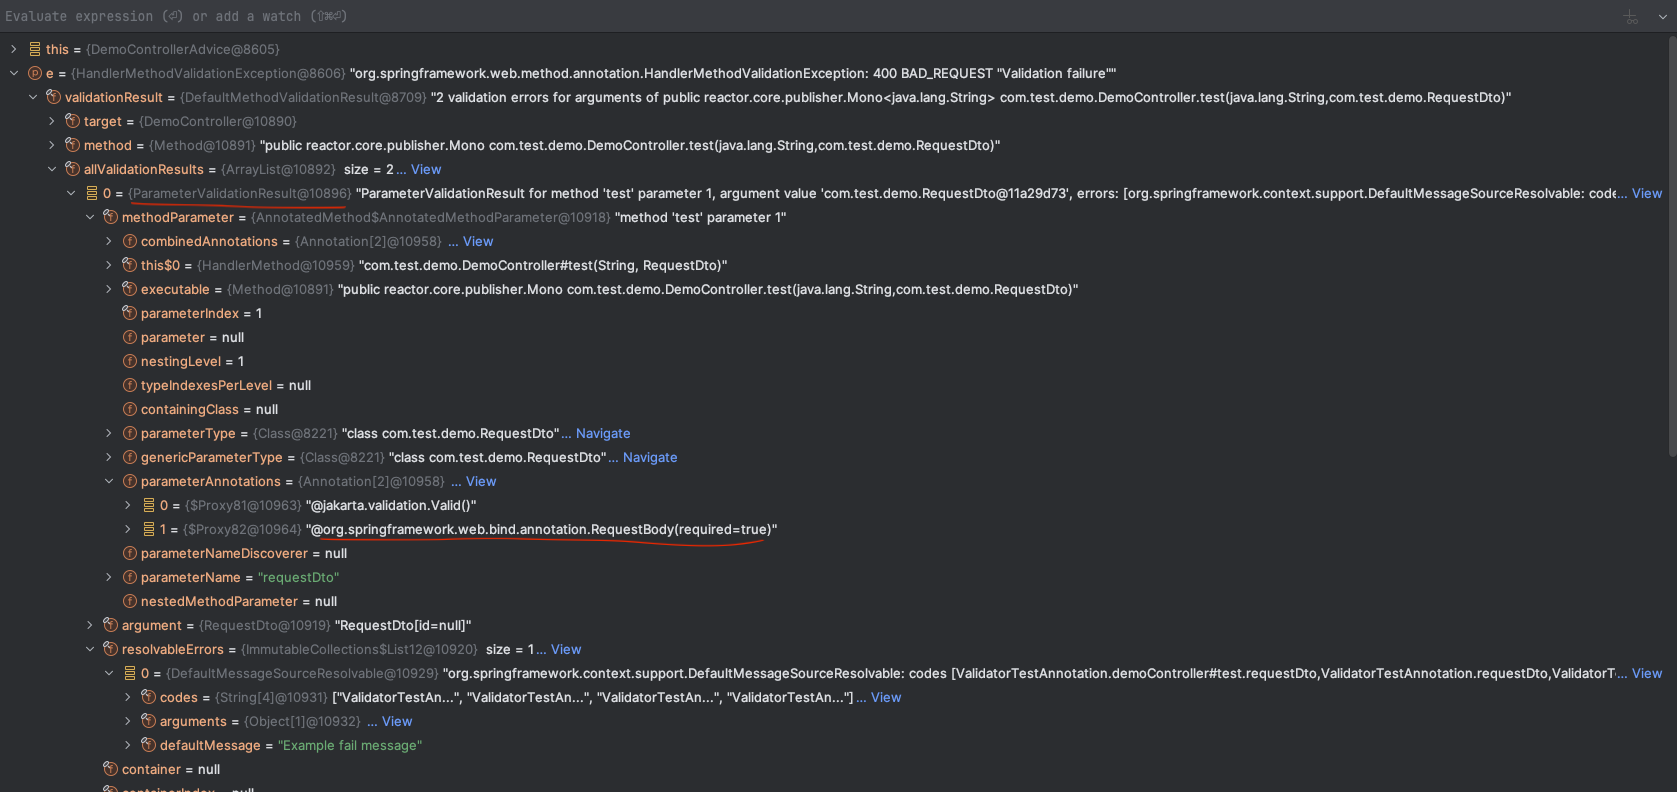Screen dimensions: 1677x792
Task: Expand the method Method@10891 node
Action: coord(52,145)
